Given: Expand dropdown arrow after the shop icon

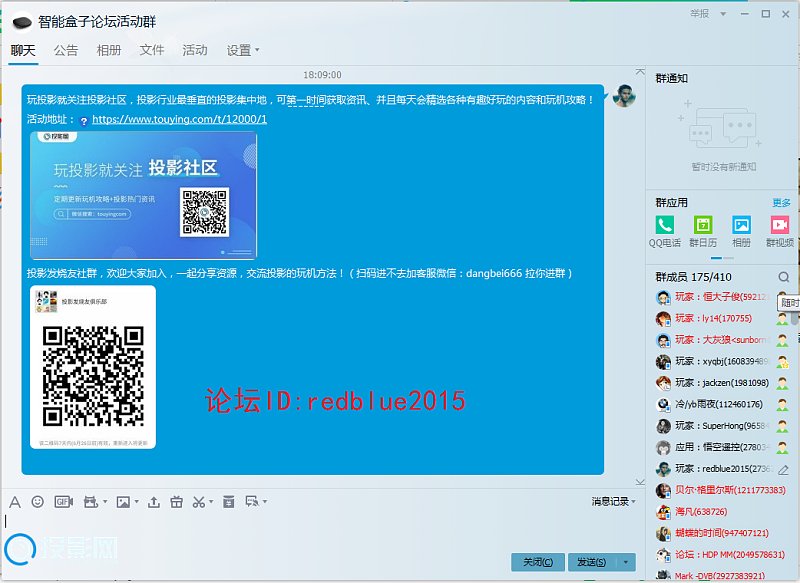Looking at the screenshot, I should pos(105,502).
